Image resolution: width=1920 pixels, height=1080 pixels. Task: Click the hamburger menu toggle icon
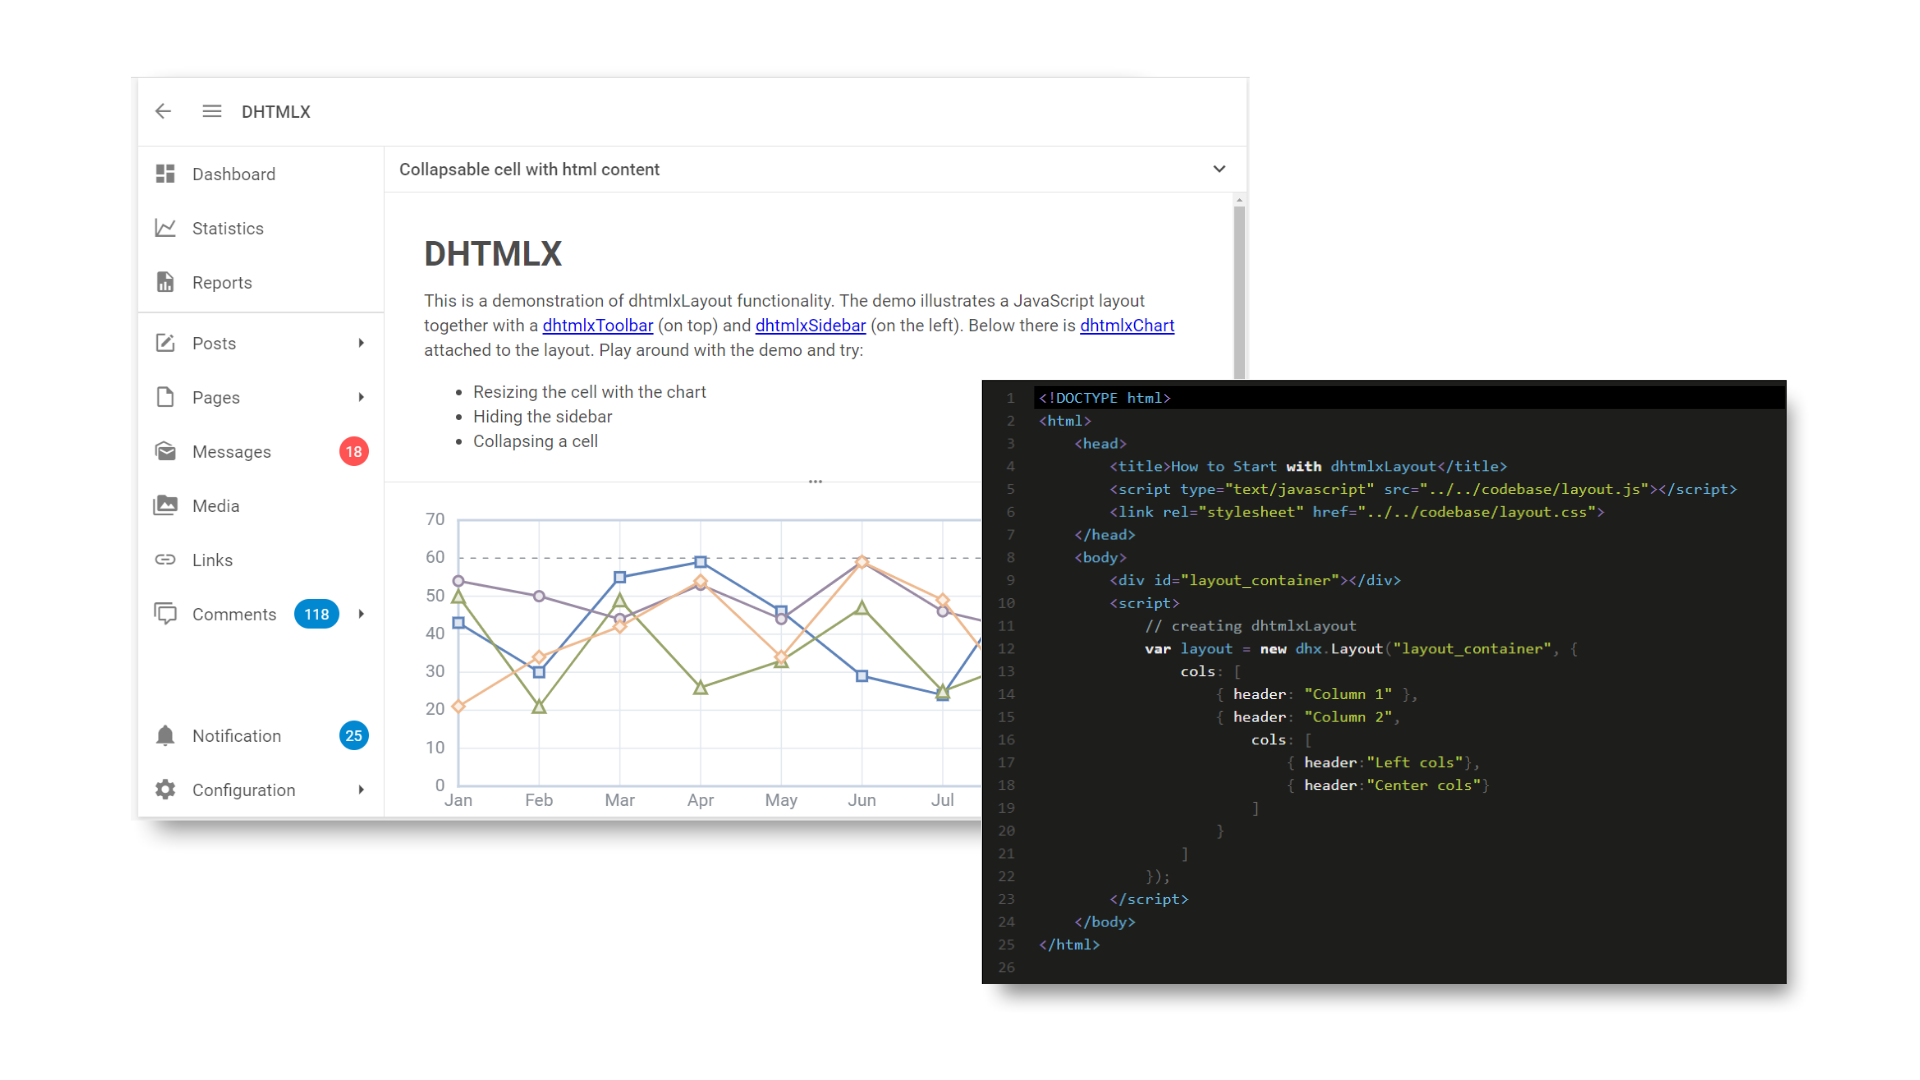click(x=211, y=111)
